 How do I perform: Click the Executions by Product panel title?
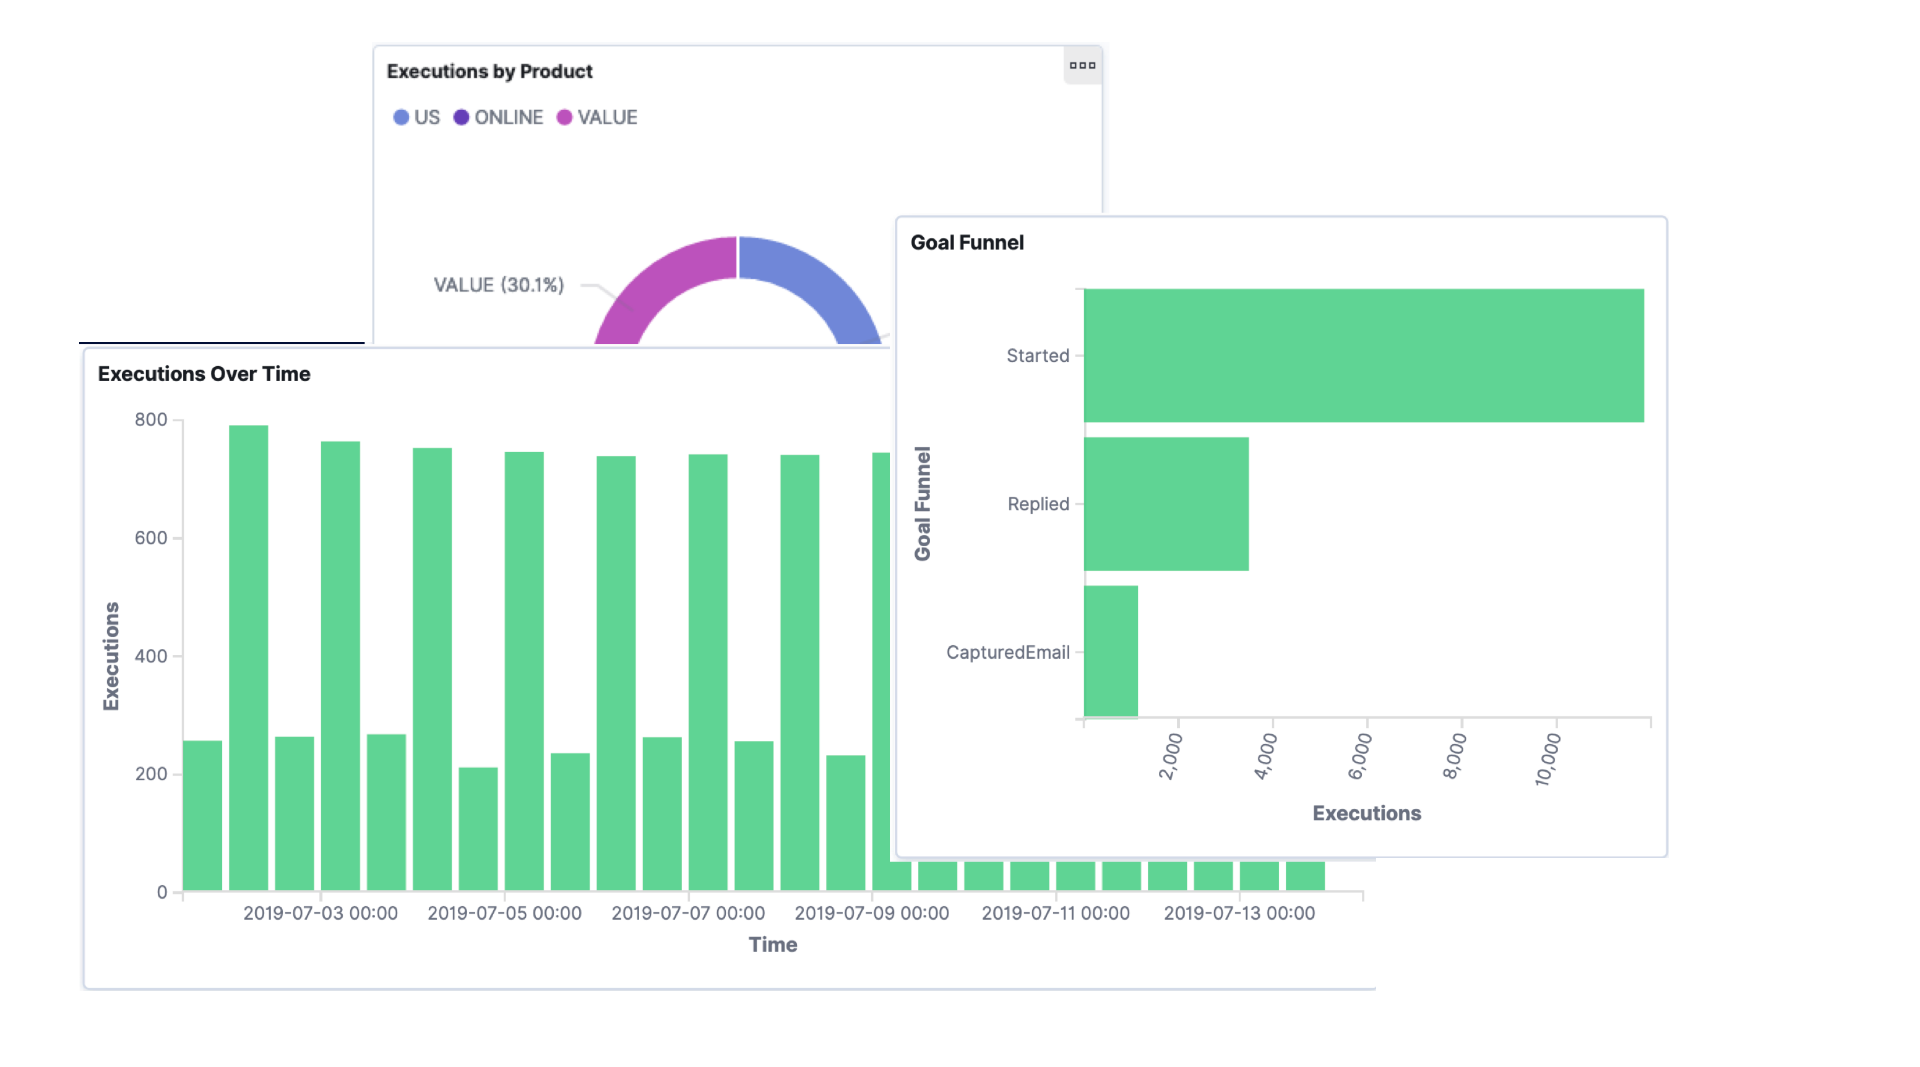click(489, 72)
